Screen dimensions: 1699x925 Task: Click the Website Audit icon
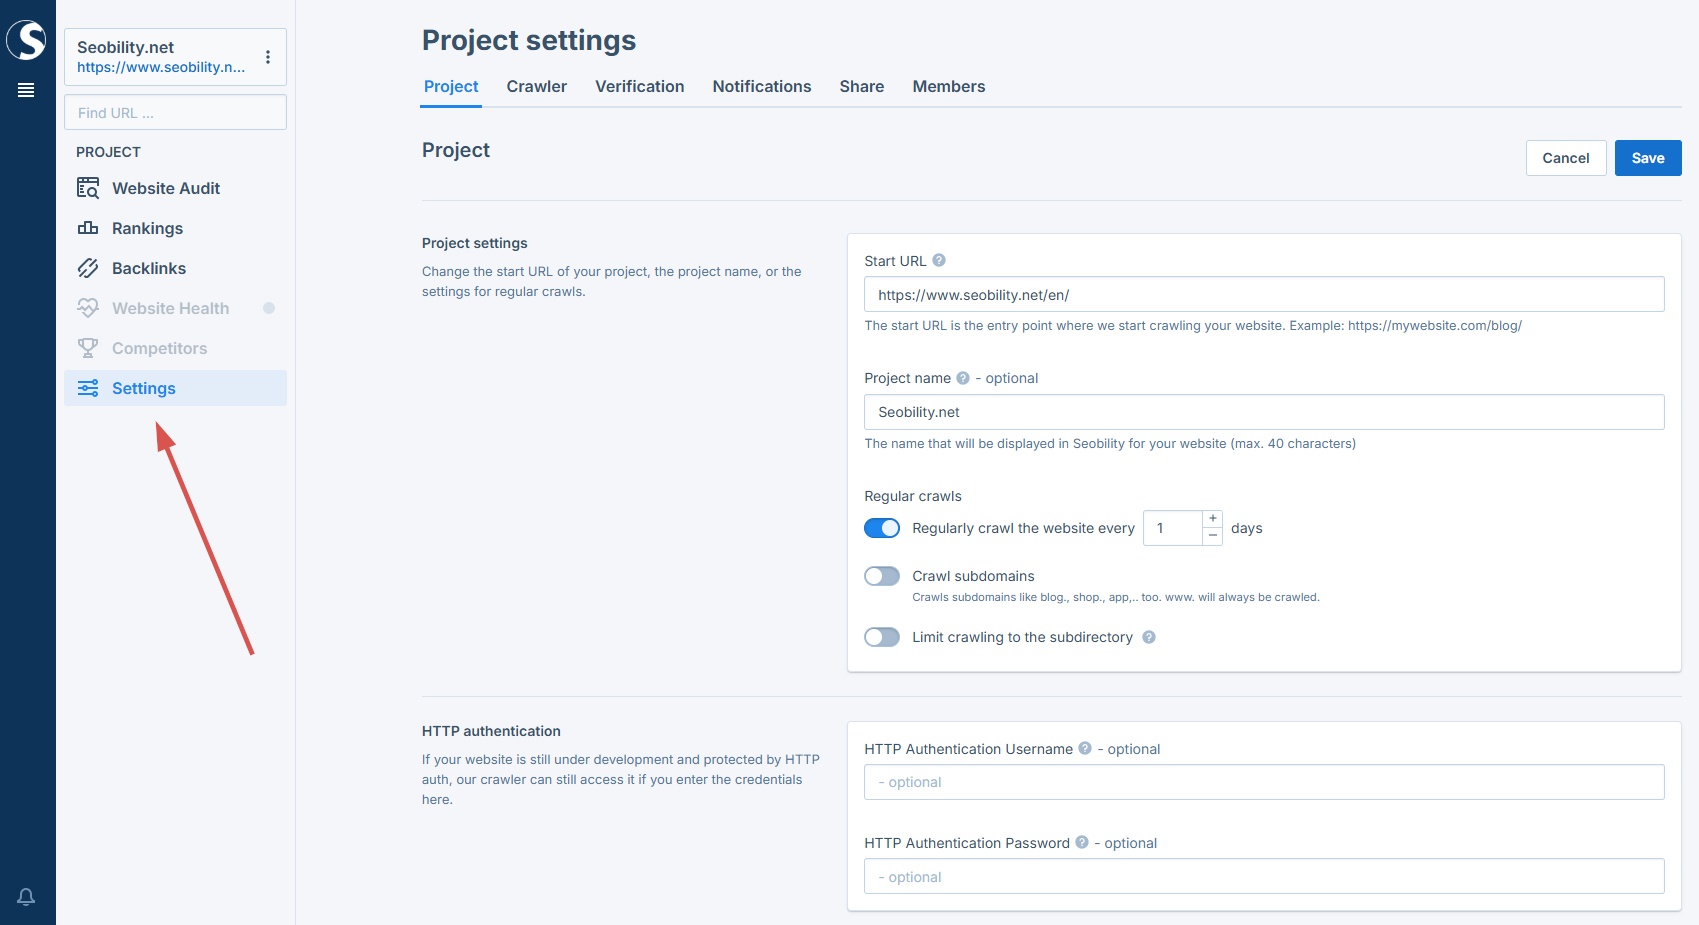[88, 188]
